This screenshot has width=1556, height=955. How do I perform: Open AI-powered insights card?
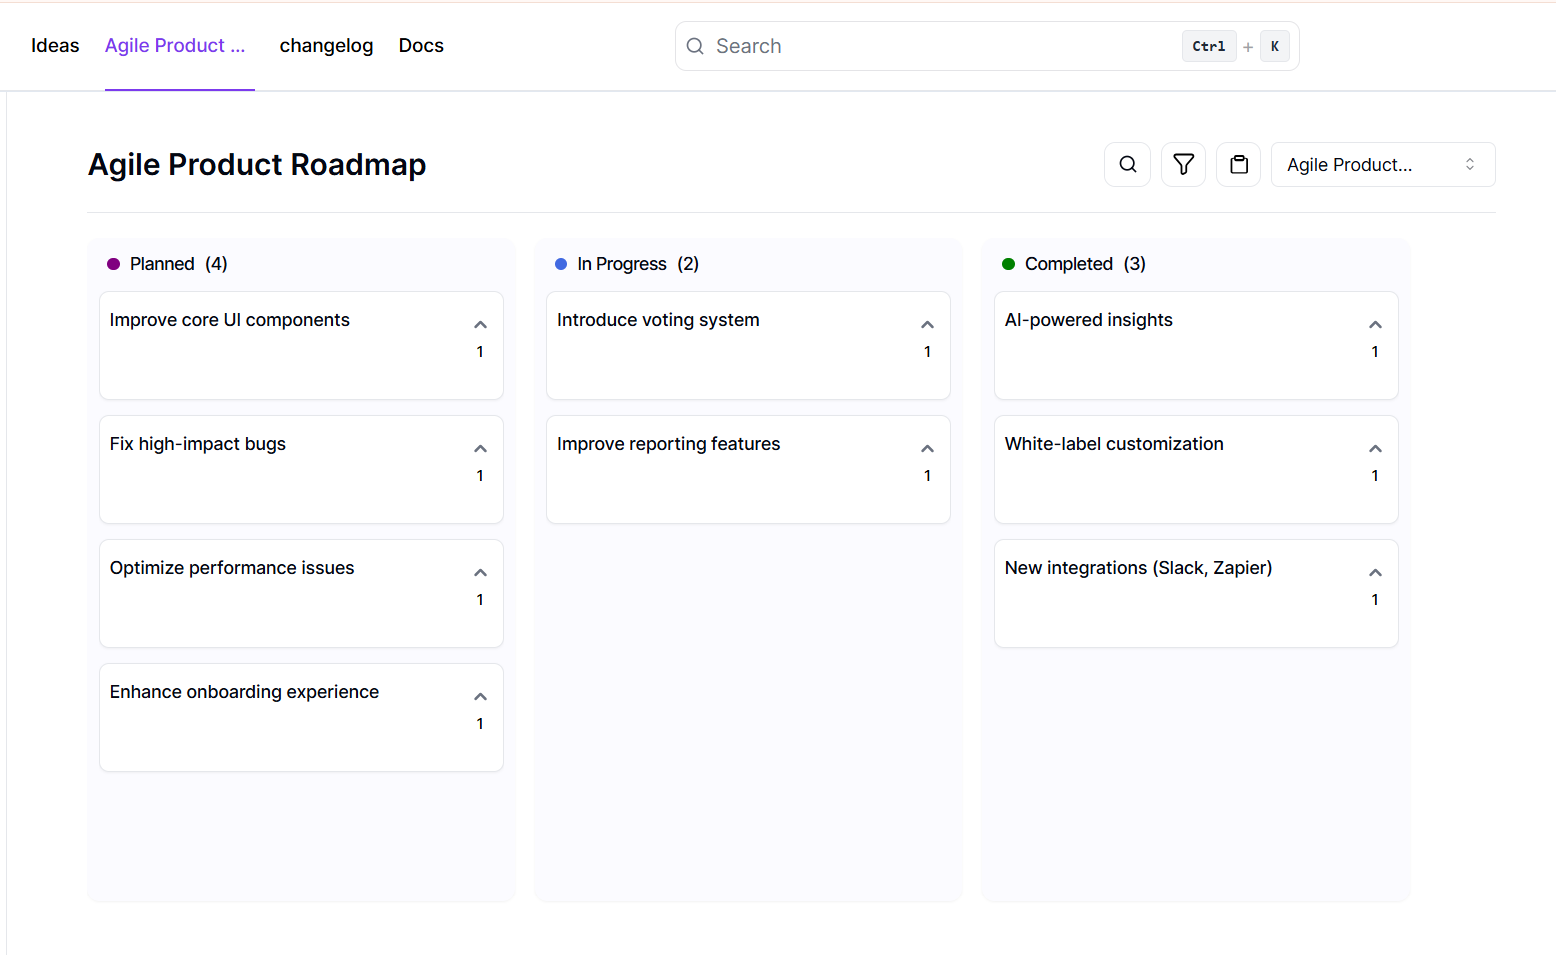[1196, 345]
